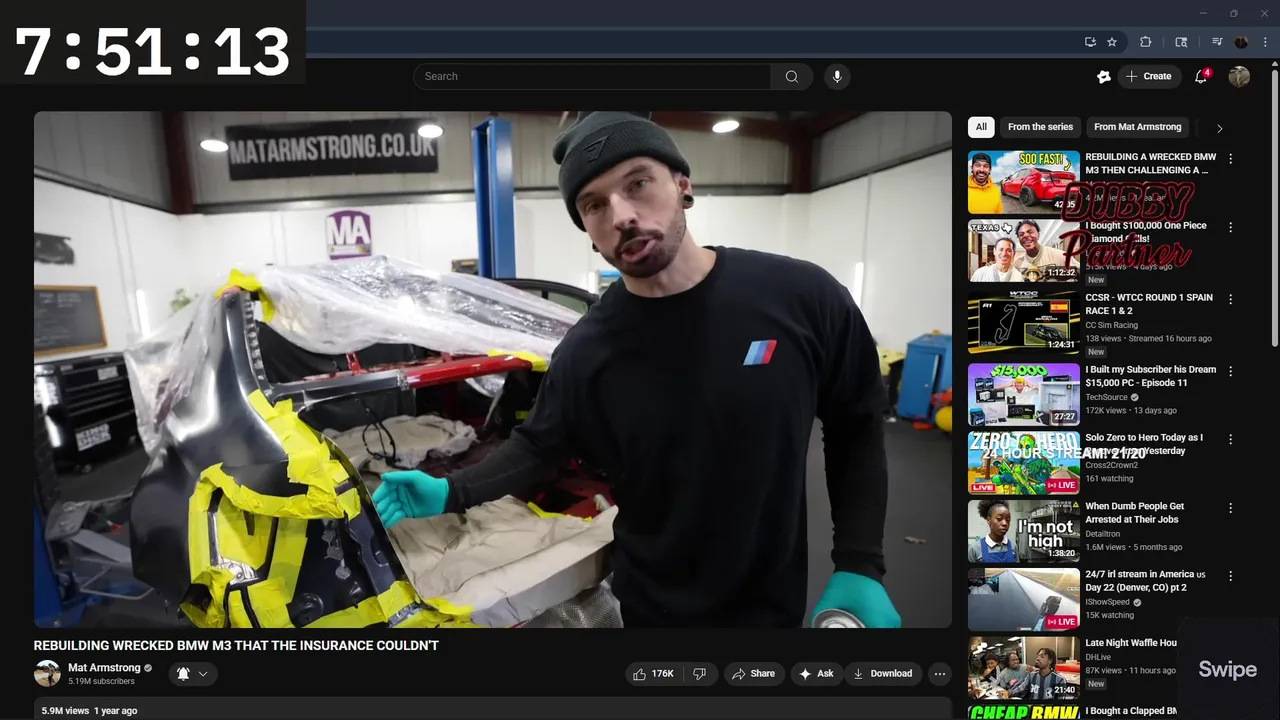The height and width of the screenshot is (720, 1280).
Task: Open the I'm not high thumbnail
Action: click(x=1024, y=531)
